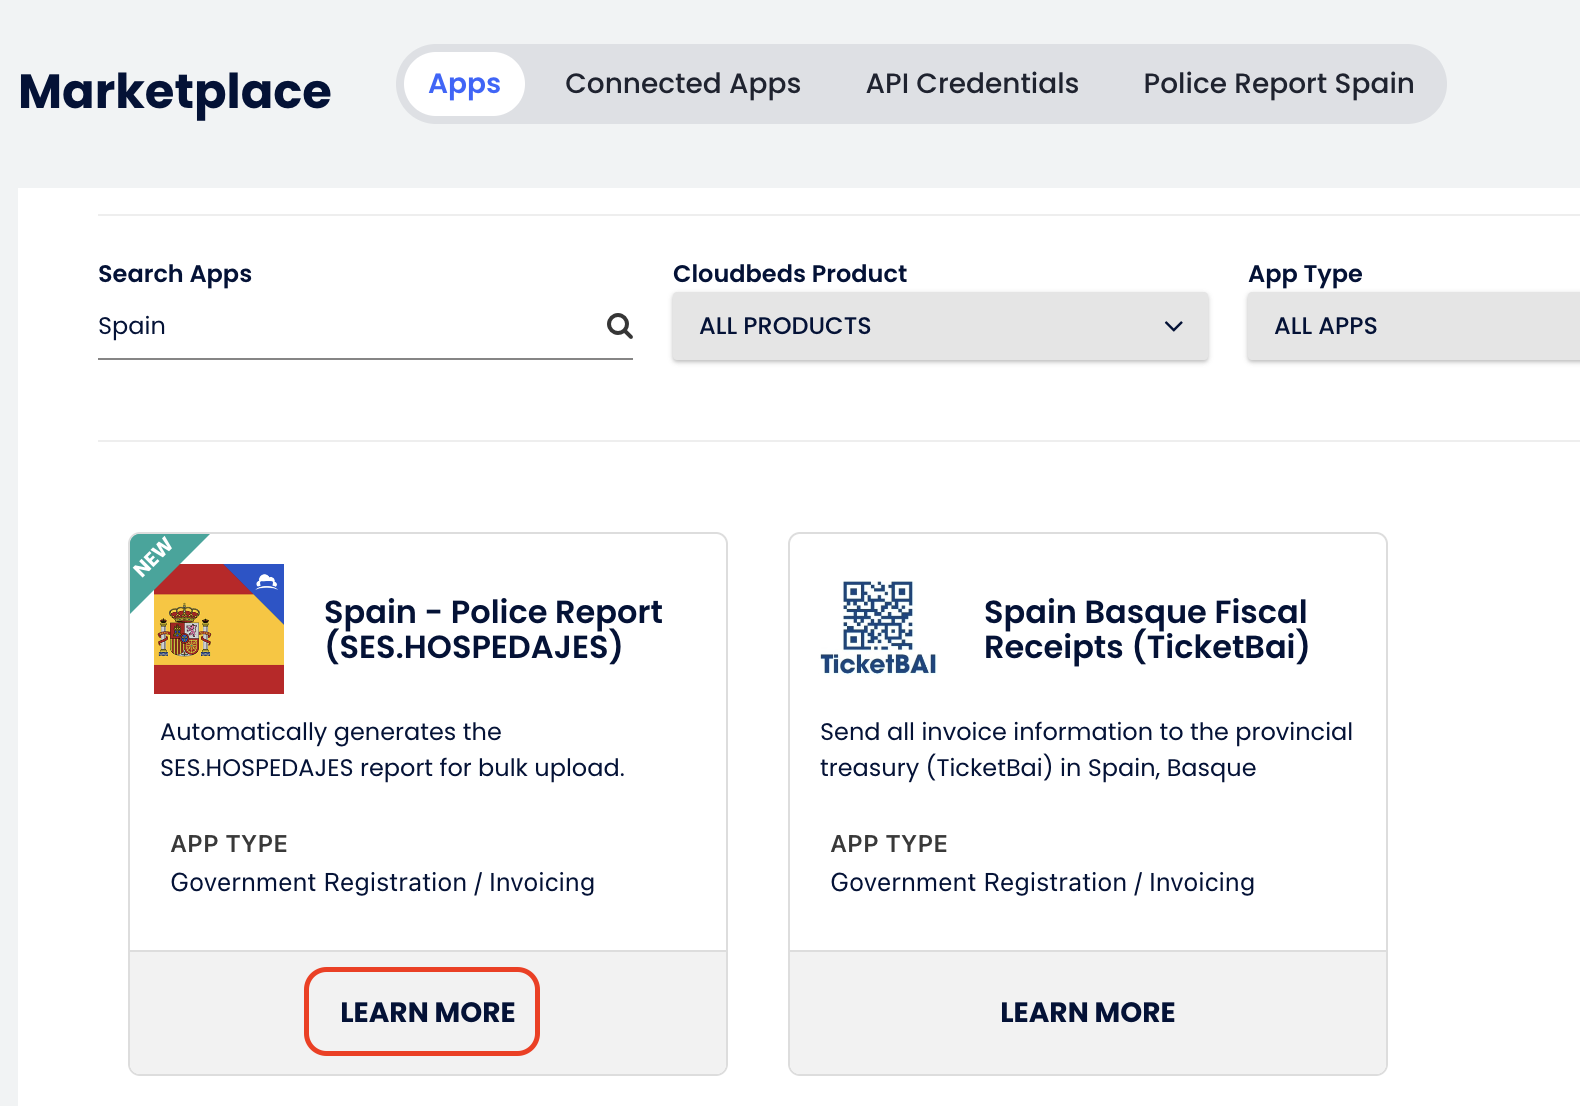Screen dimensions: 1580x1106
Task: Click the TicketBai provincial treasury description text
Action: pyautogui.click(x=1086, y=750)
